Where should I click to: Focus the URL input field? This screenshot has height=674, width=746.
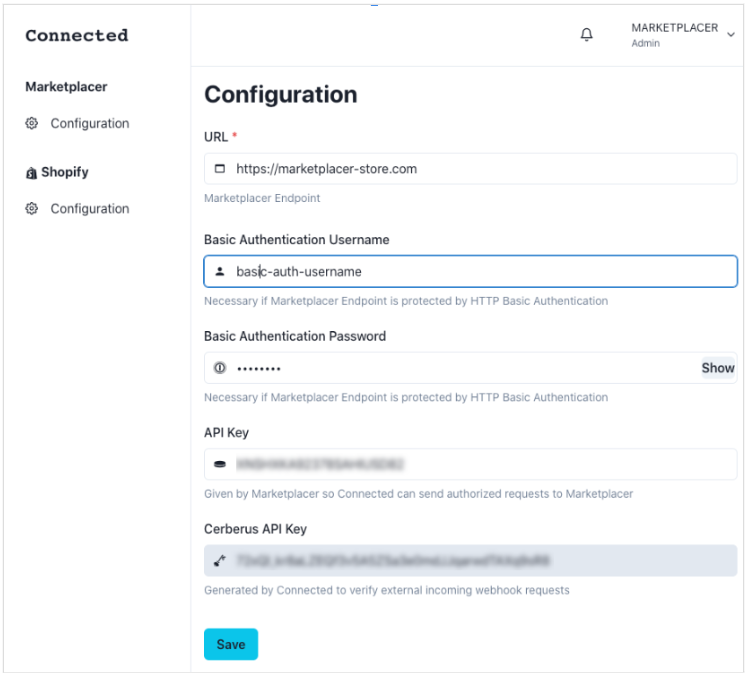coord(471,169)
